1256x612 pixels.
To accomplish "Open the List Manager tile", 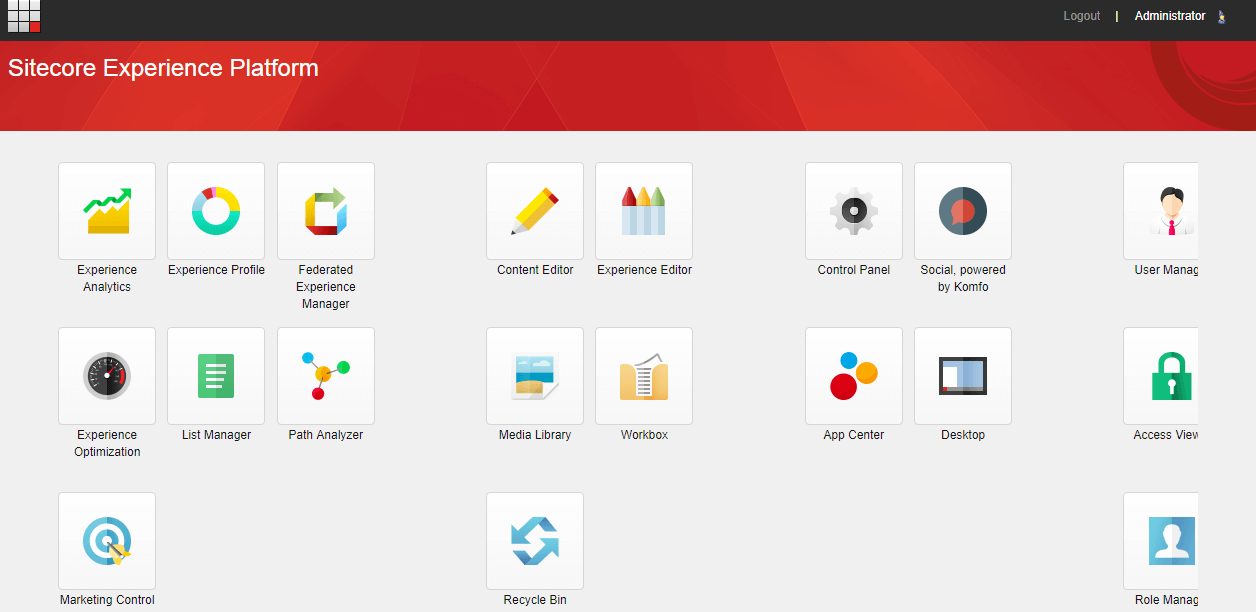I will click(x=216, y=376).
